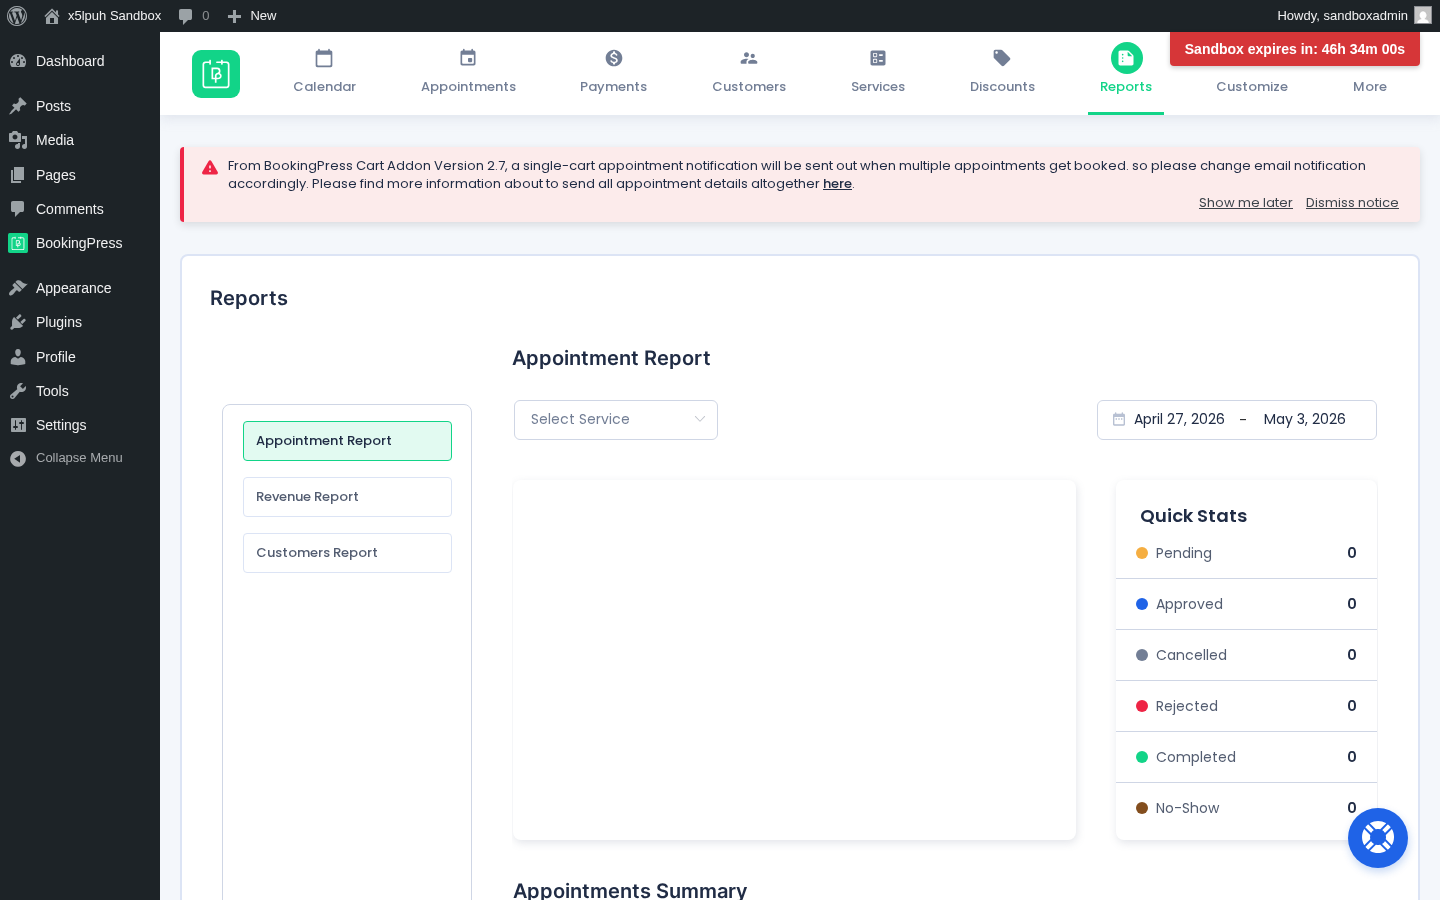Click the Payments dollar icon
The height and width of the screenshot is (900, 1440).
pyautogui.click(x=614, y=58)
